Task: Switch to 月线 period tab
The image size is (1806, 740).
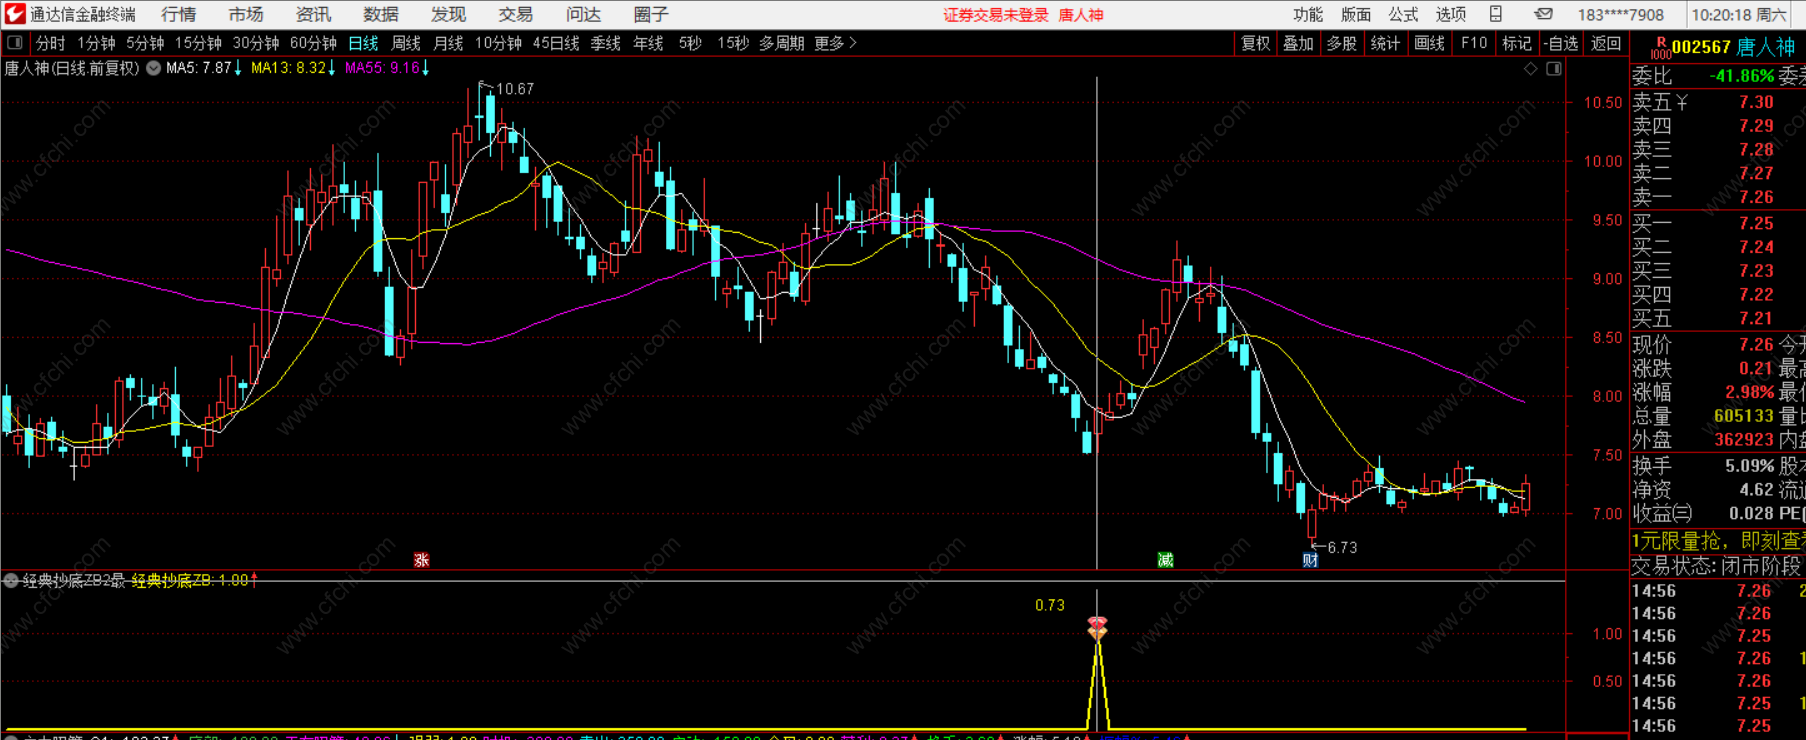Action: tap(448, 43)
